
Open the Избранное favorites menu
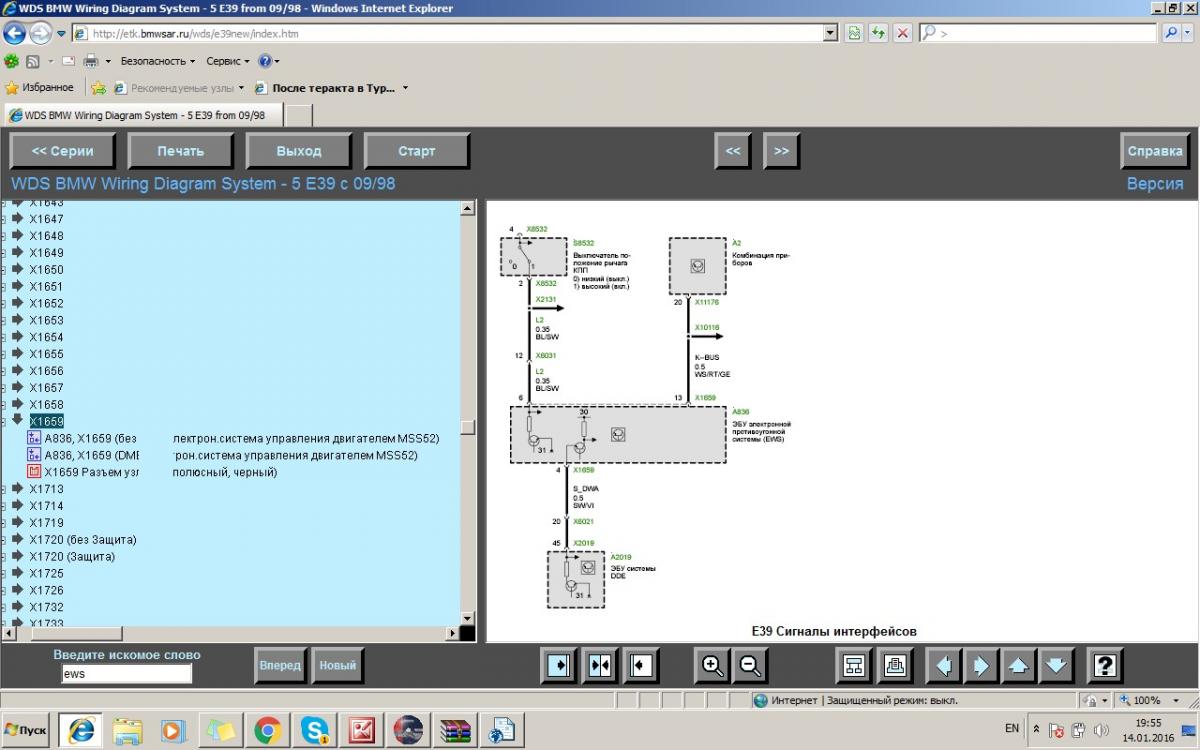pyautogui.click(x=40, y=88)
